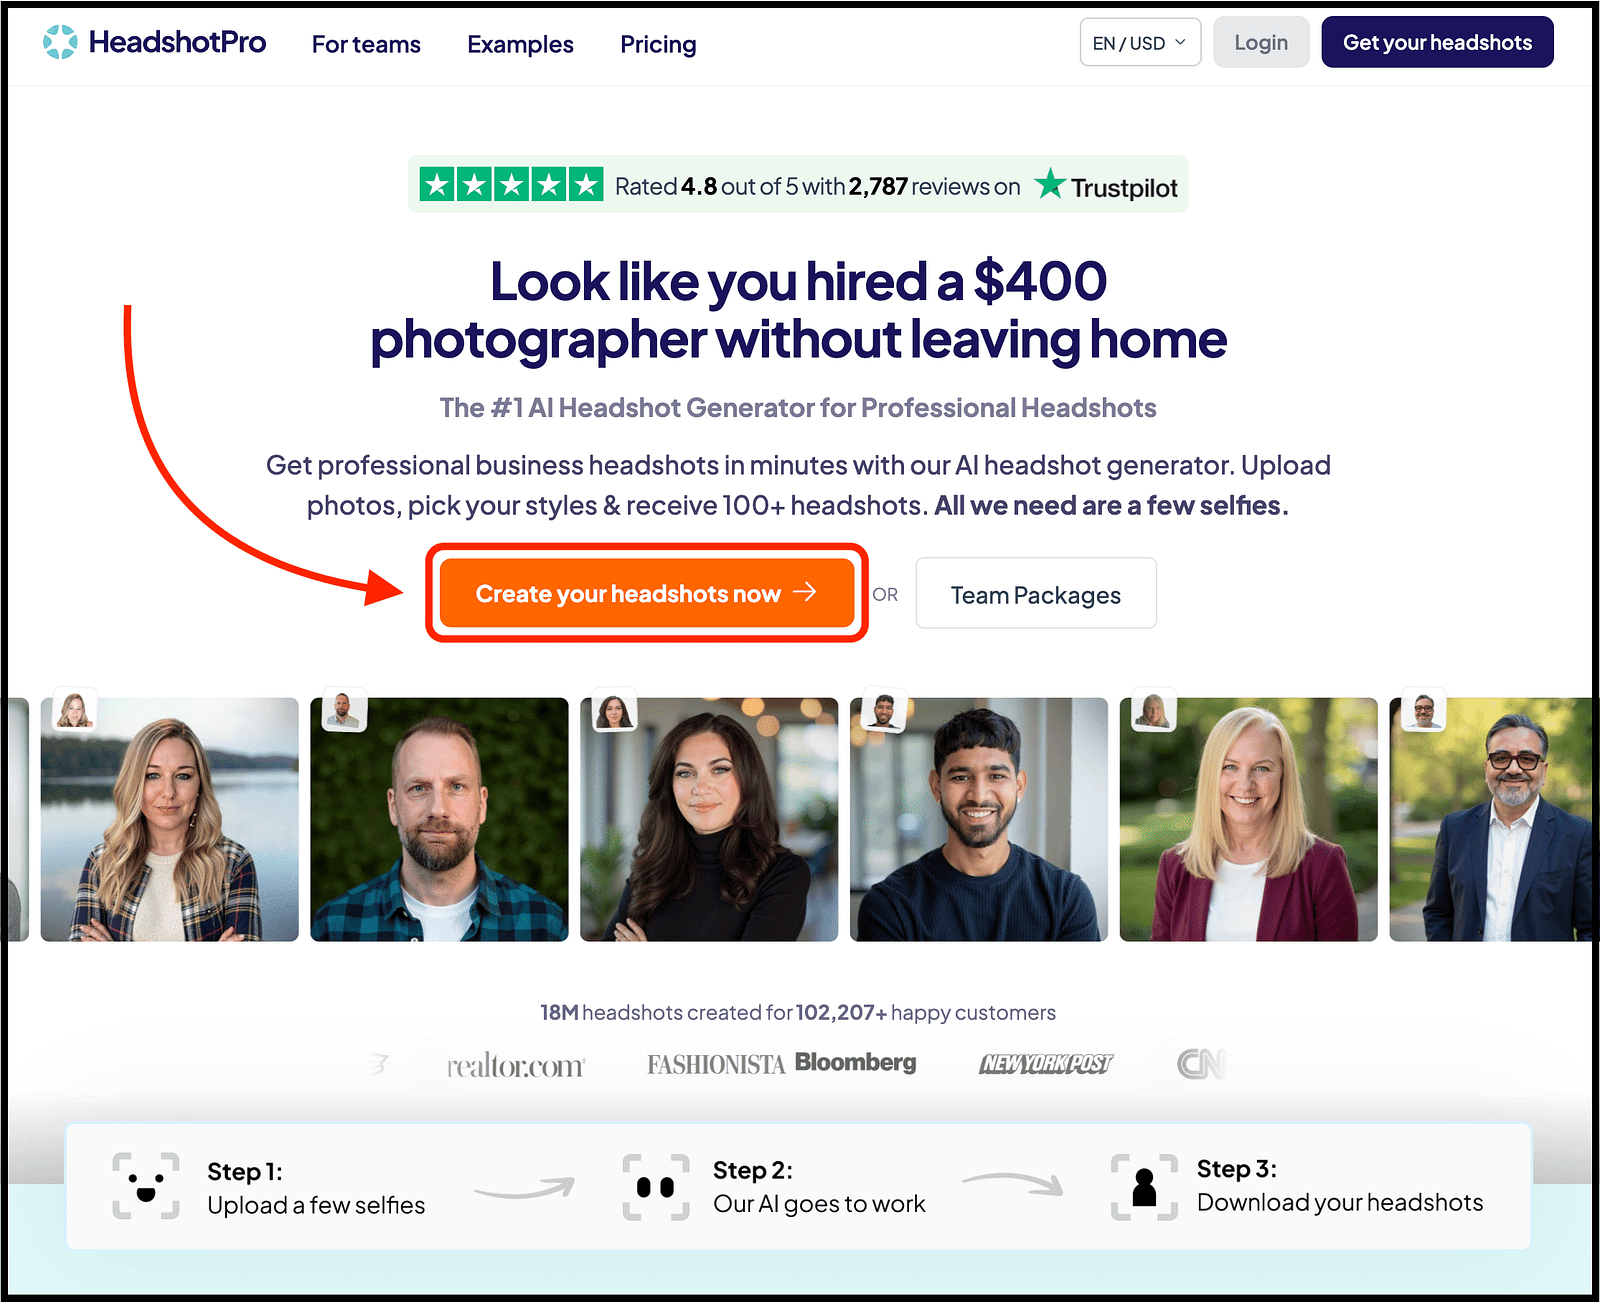This screenshot has width=1600, height=1302.
Task: Select the Team Packages button
Action: [x=1036, y=594]
